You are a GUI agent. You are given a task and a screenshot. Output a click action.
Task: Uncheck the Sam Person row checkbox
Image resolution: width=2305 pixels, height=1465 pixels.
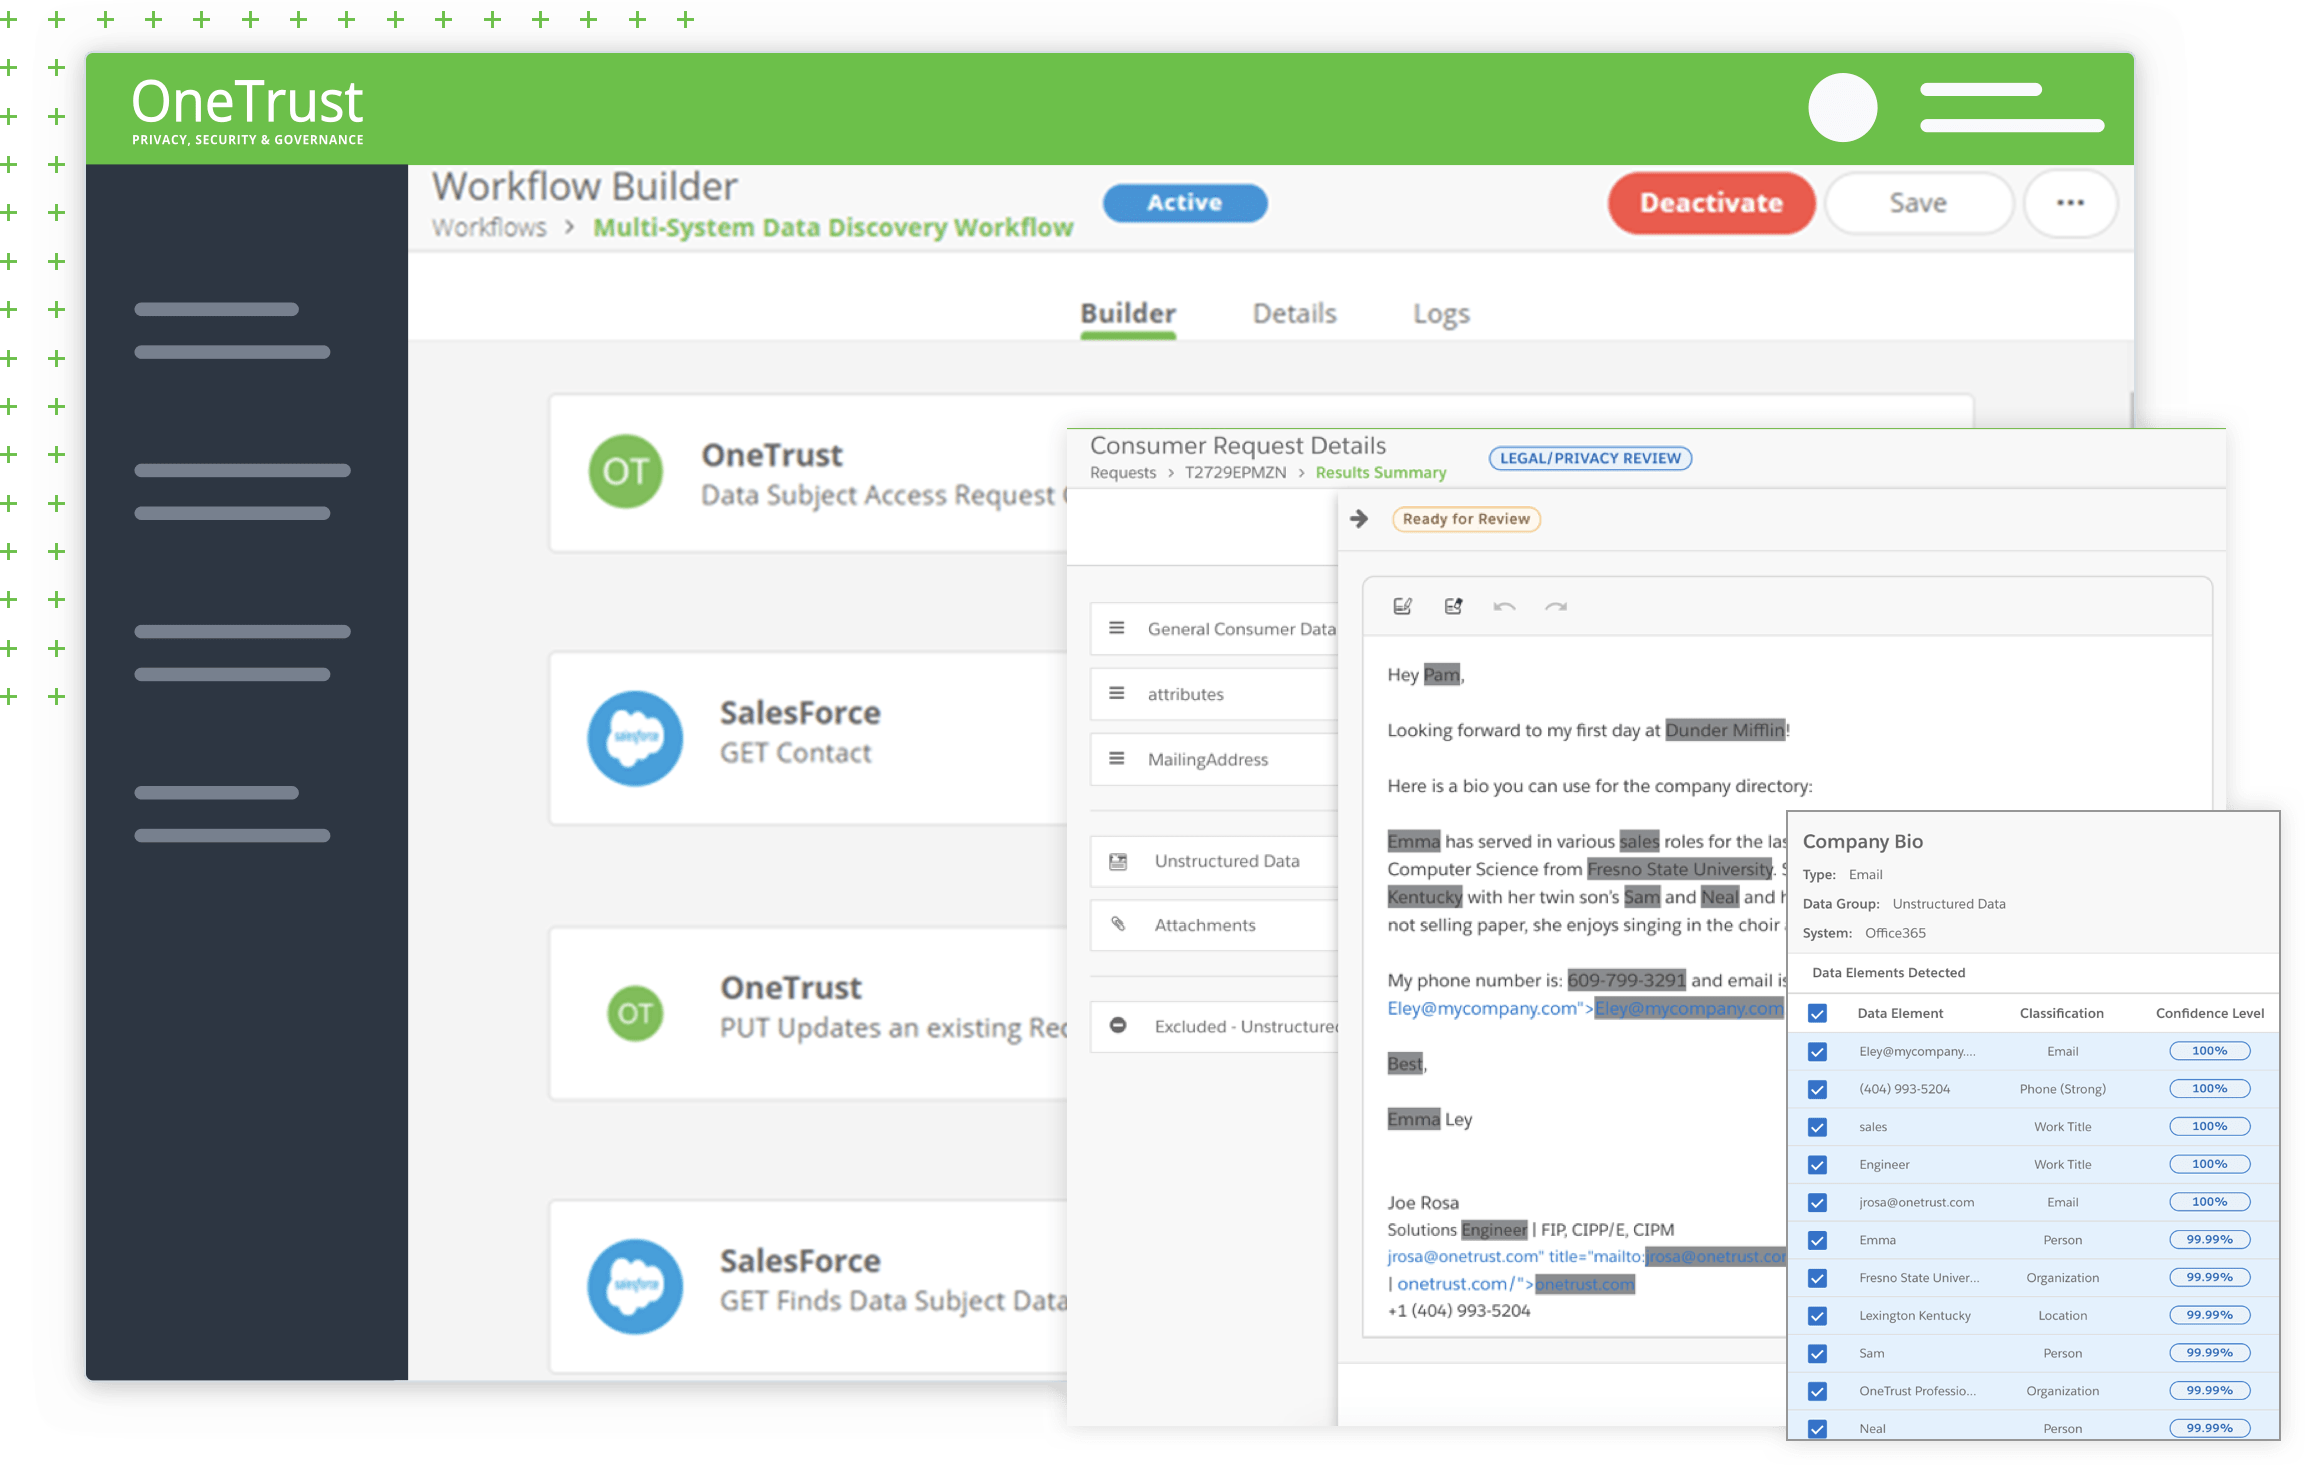pyautogui.click(x=1817, y=1353)
